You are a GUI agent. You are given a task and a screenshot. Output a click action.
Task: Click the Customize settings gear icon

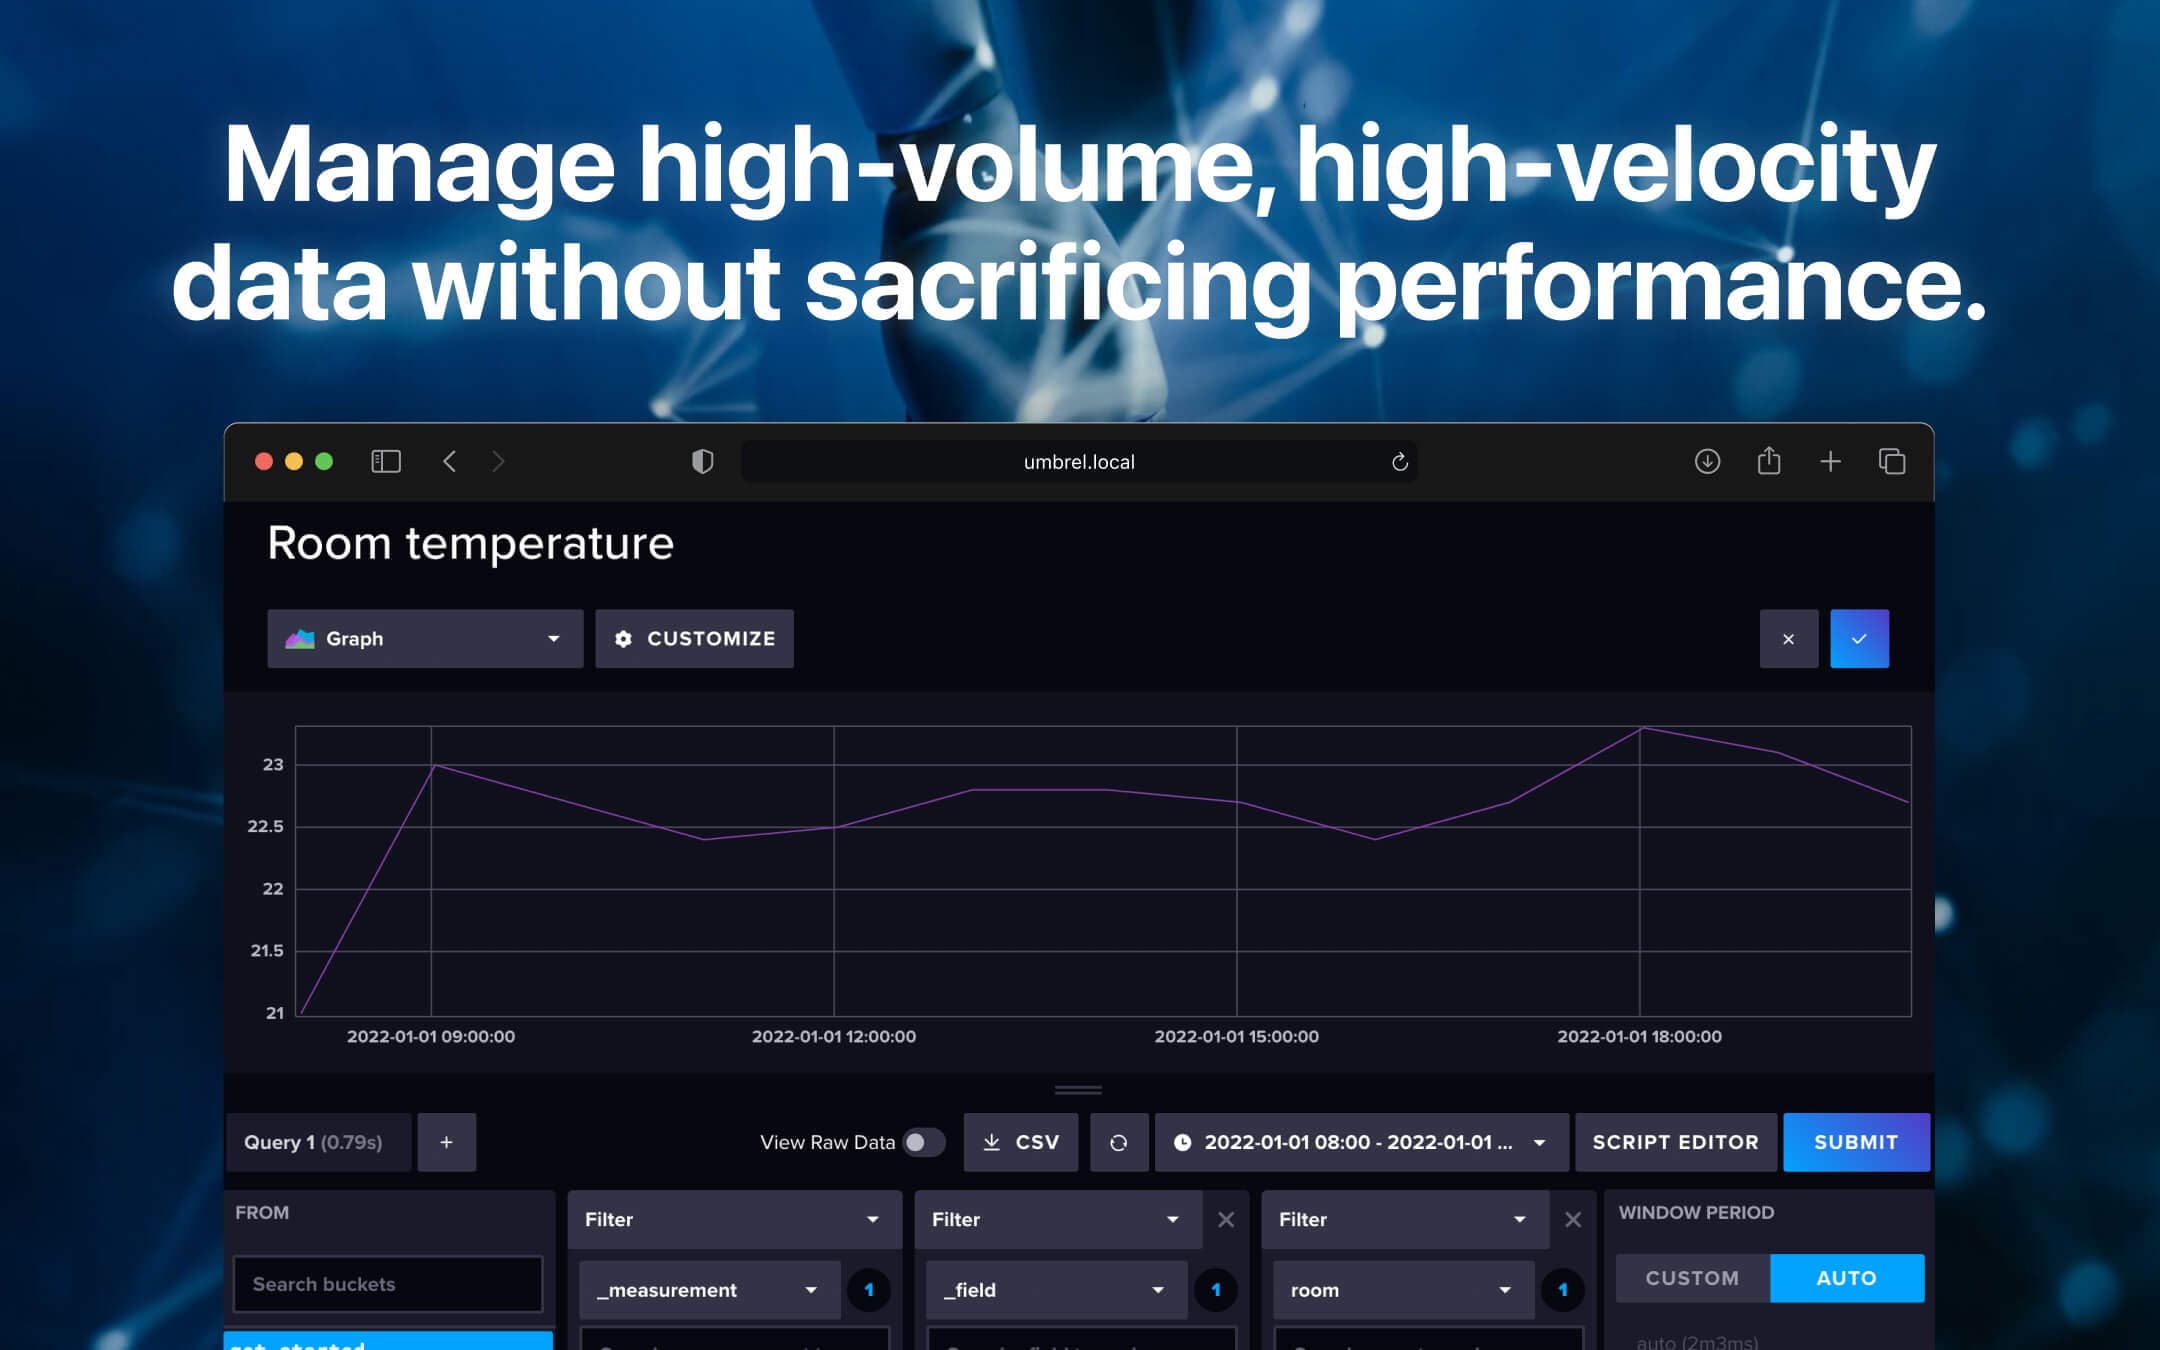click(622, 638)
